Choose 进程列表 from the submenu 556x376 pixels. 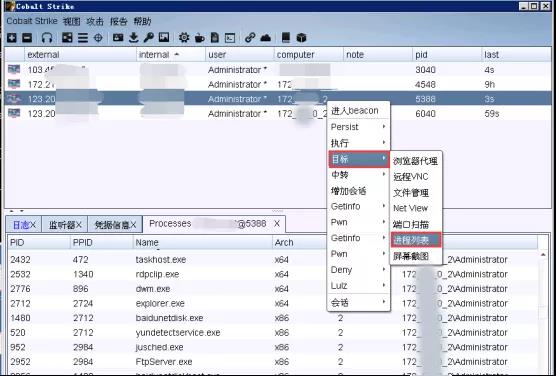[416, 240]
